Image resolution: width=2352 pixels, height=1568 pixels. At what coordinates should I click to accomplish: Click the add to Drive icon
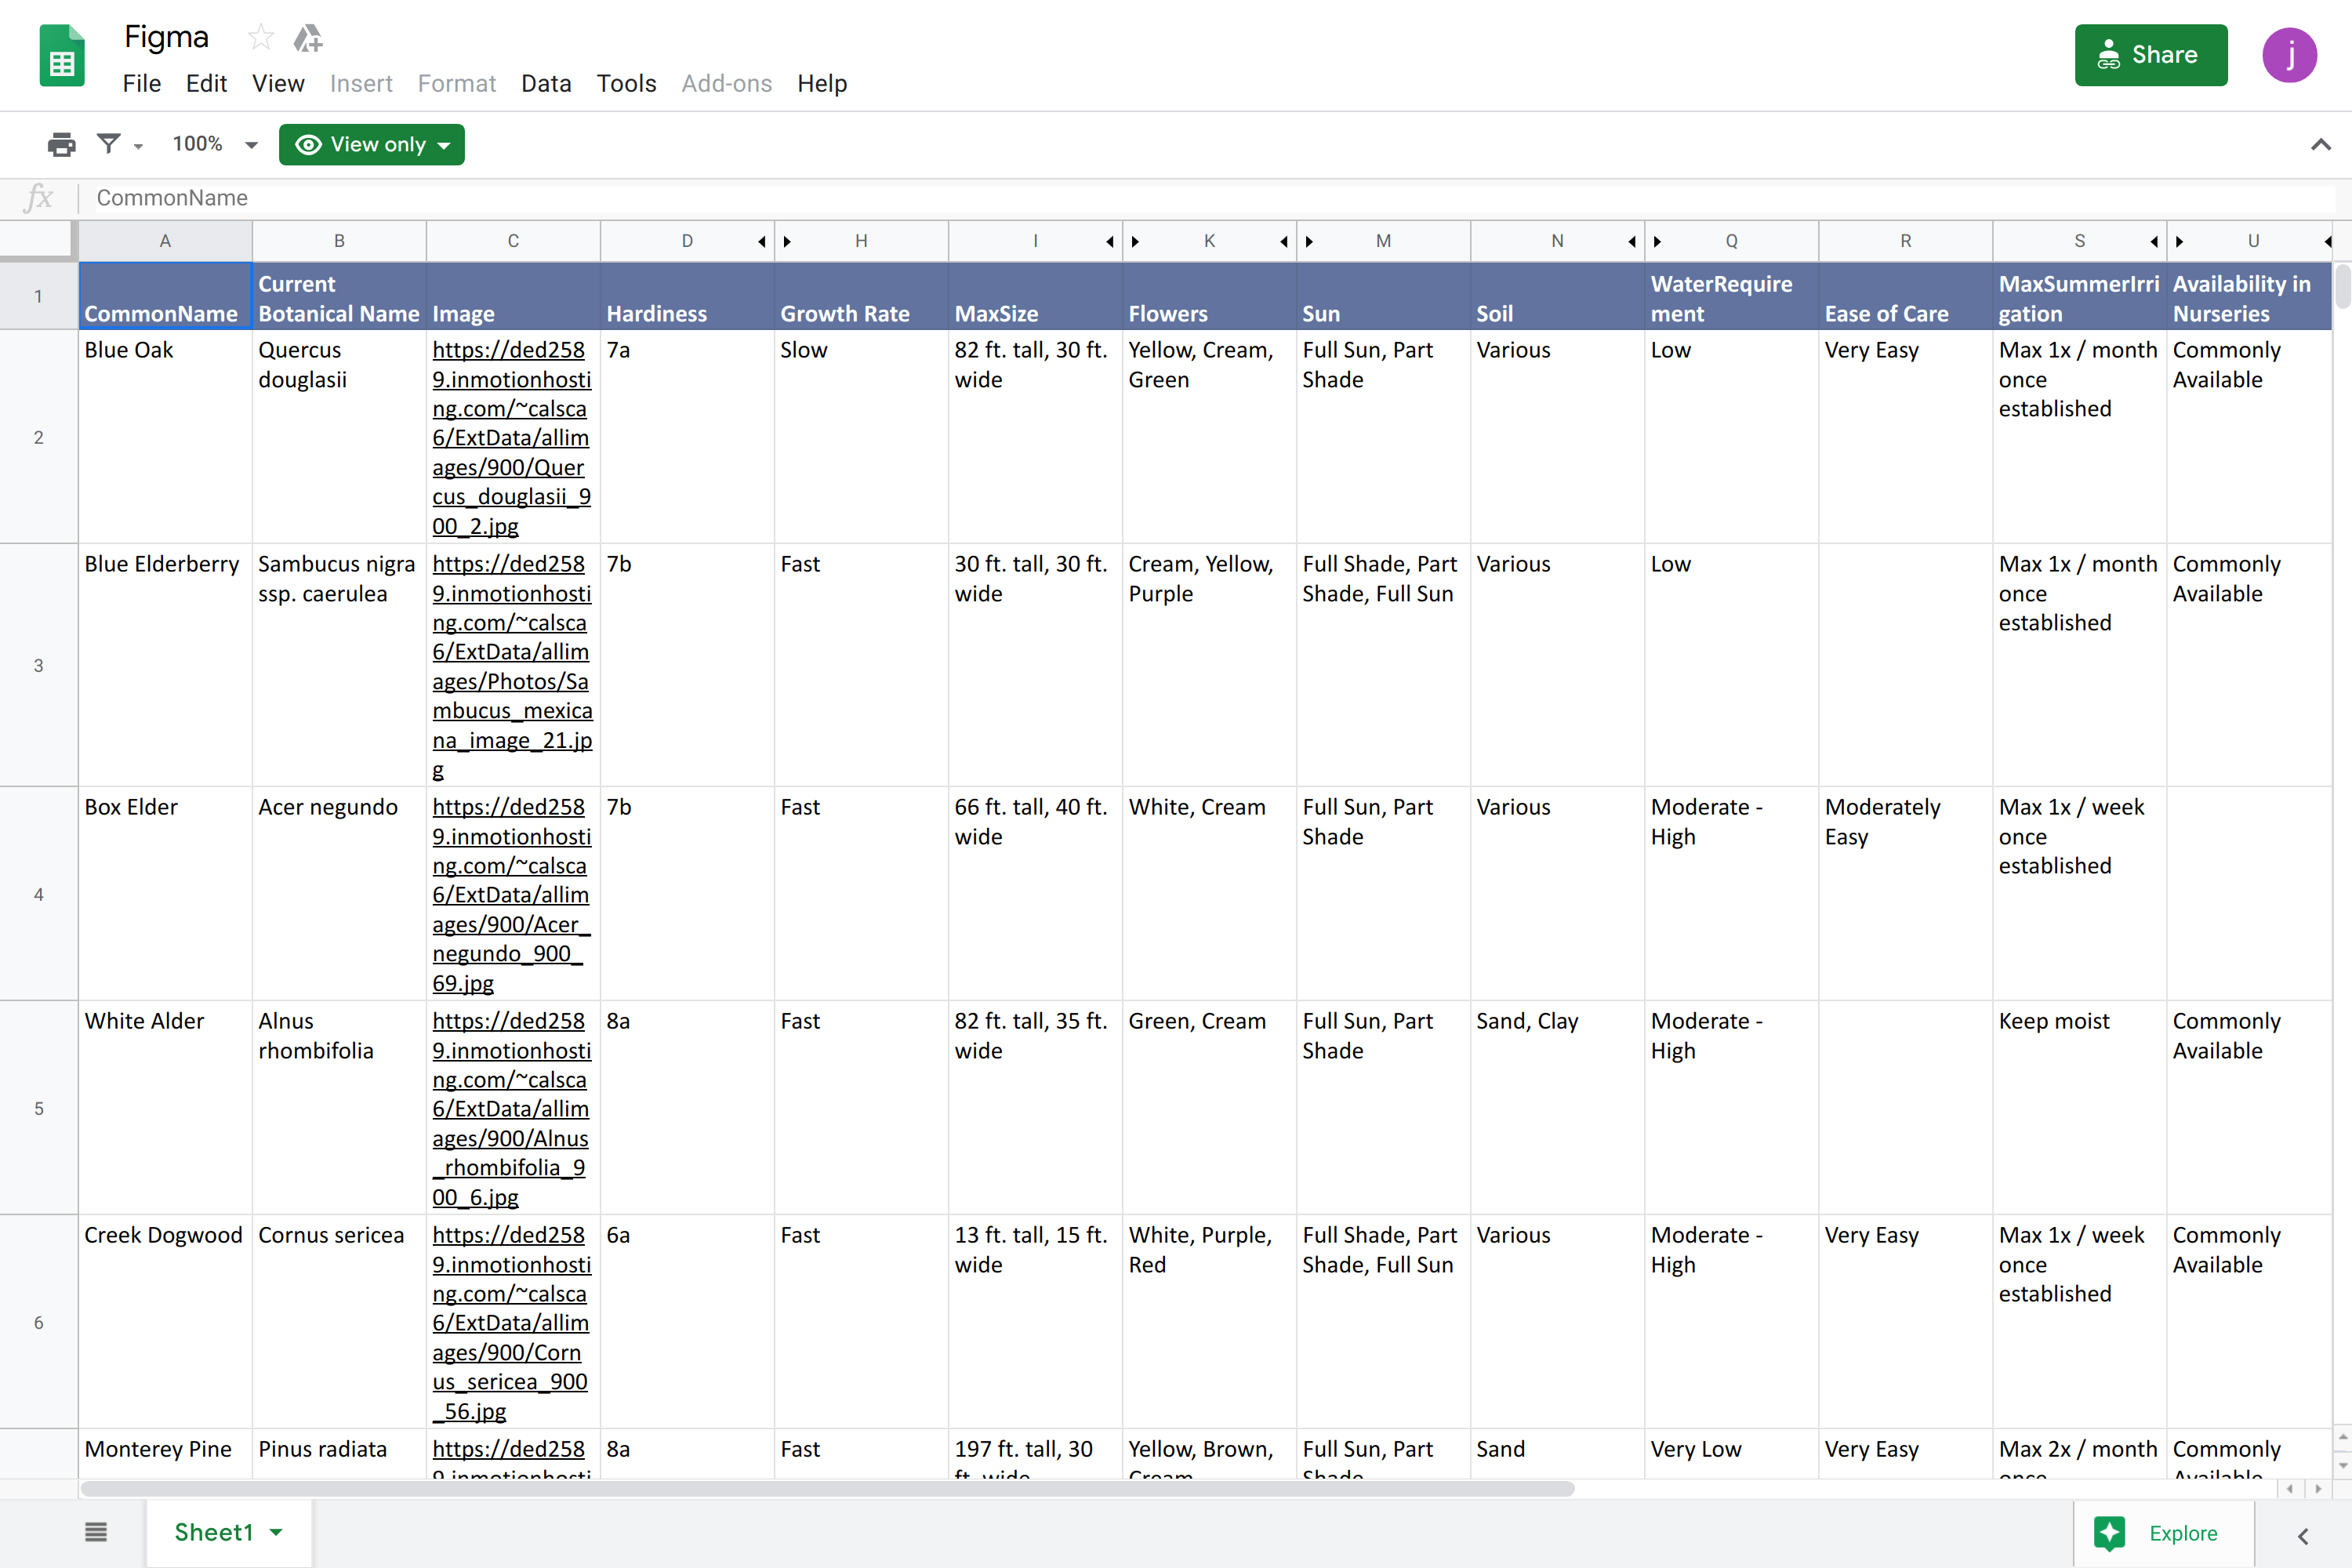click(x=308, y=38)
